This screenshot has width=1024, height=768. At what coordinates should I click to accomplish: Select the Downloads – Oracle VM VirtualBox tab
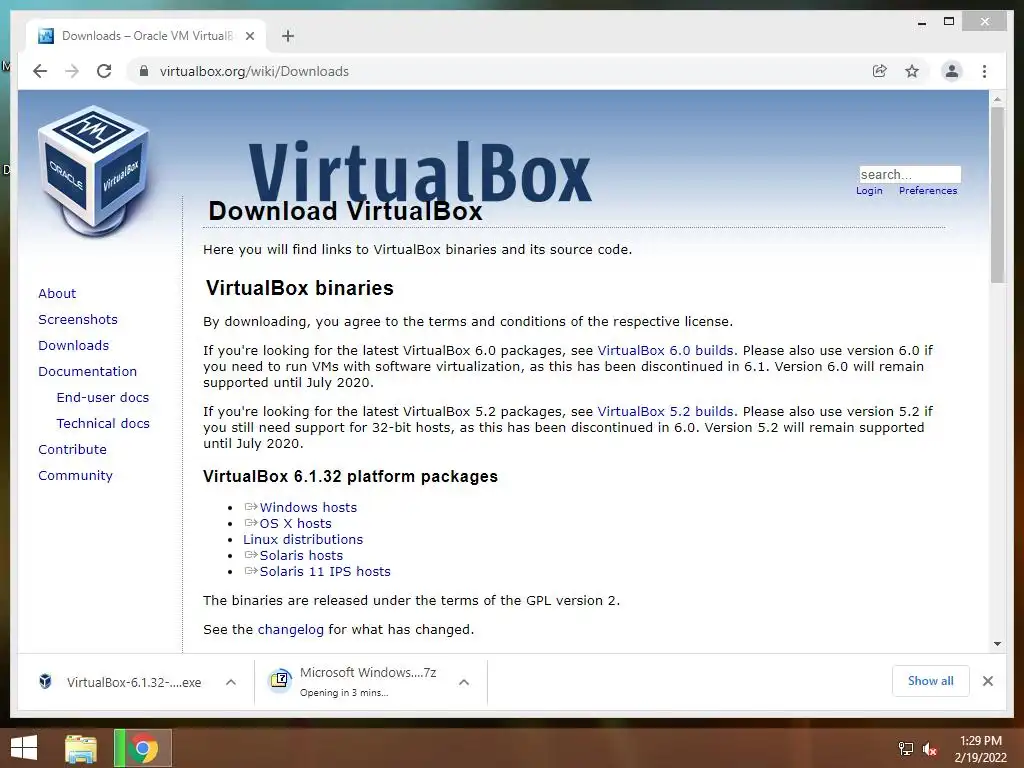(x=146, y=36)
